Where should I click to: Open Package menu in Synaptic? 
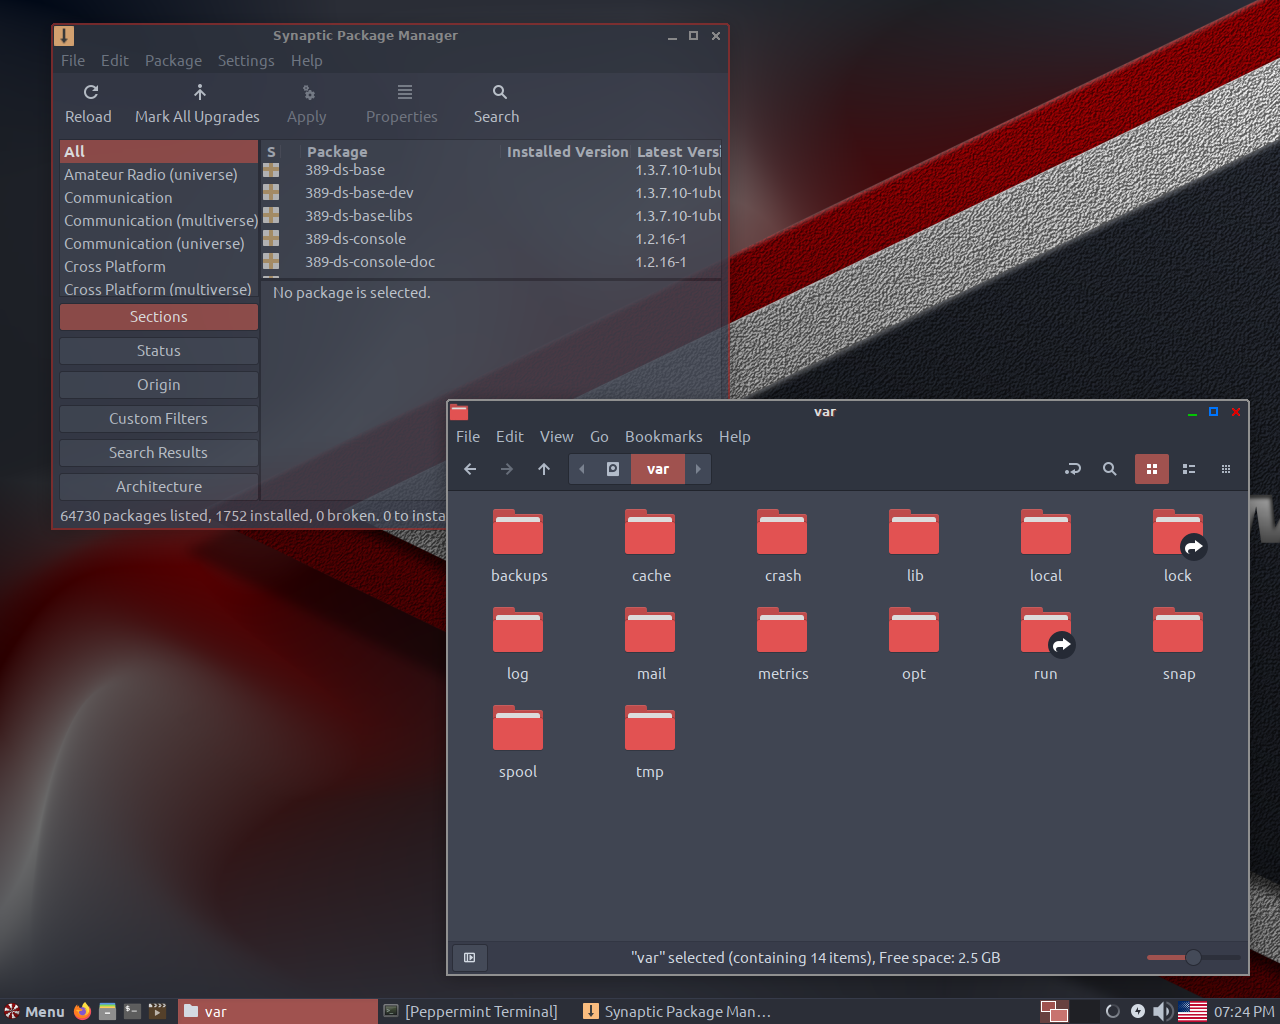pyautogui.click(x=173, y=61)
